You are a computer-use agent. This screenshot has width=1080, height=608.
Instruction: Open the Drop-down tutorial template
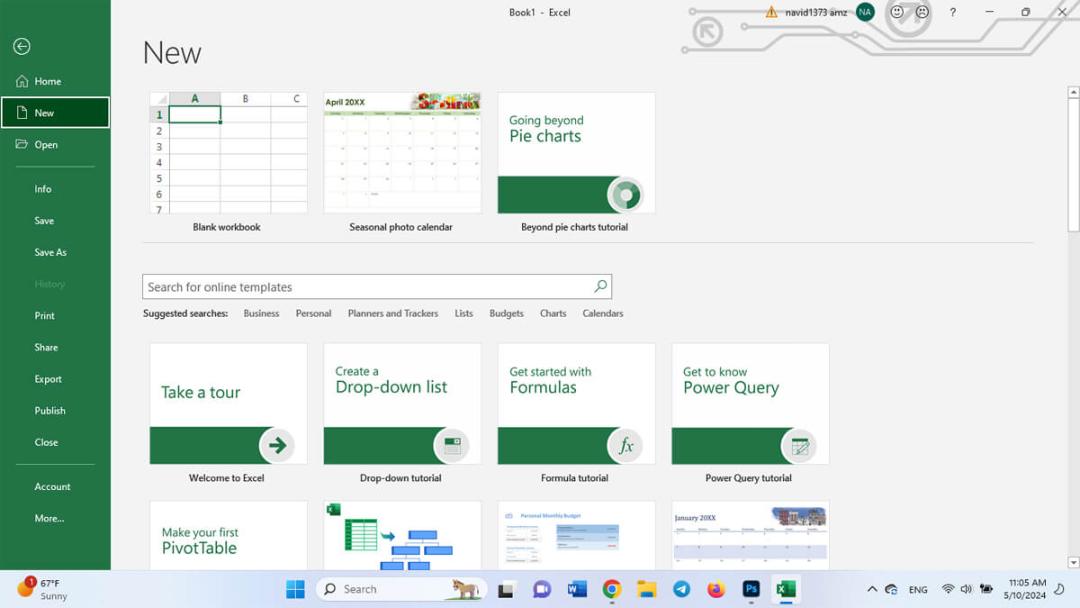pos(402,413)
